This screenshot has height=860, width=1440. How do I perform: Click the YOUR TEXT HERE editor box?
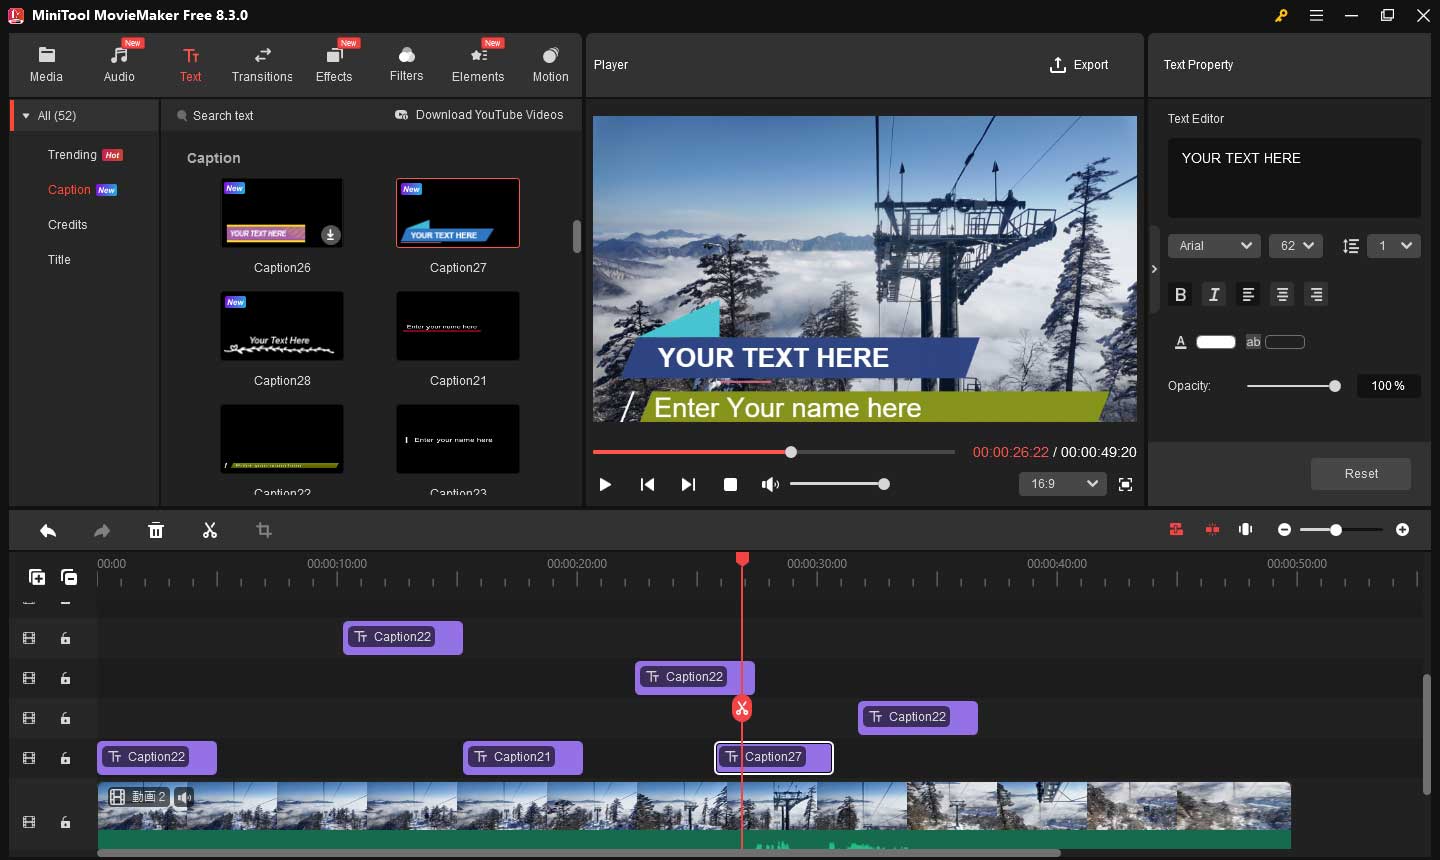click(1294, 178)
